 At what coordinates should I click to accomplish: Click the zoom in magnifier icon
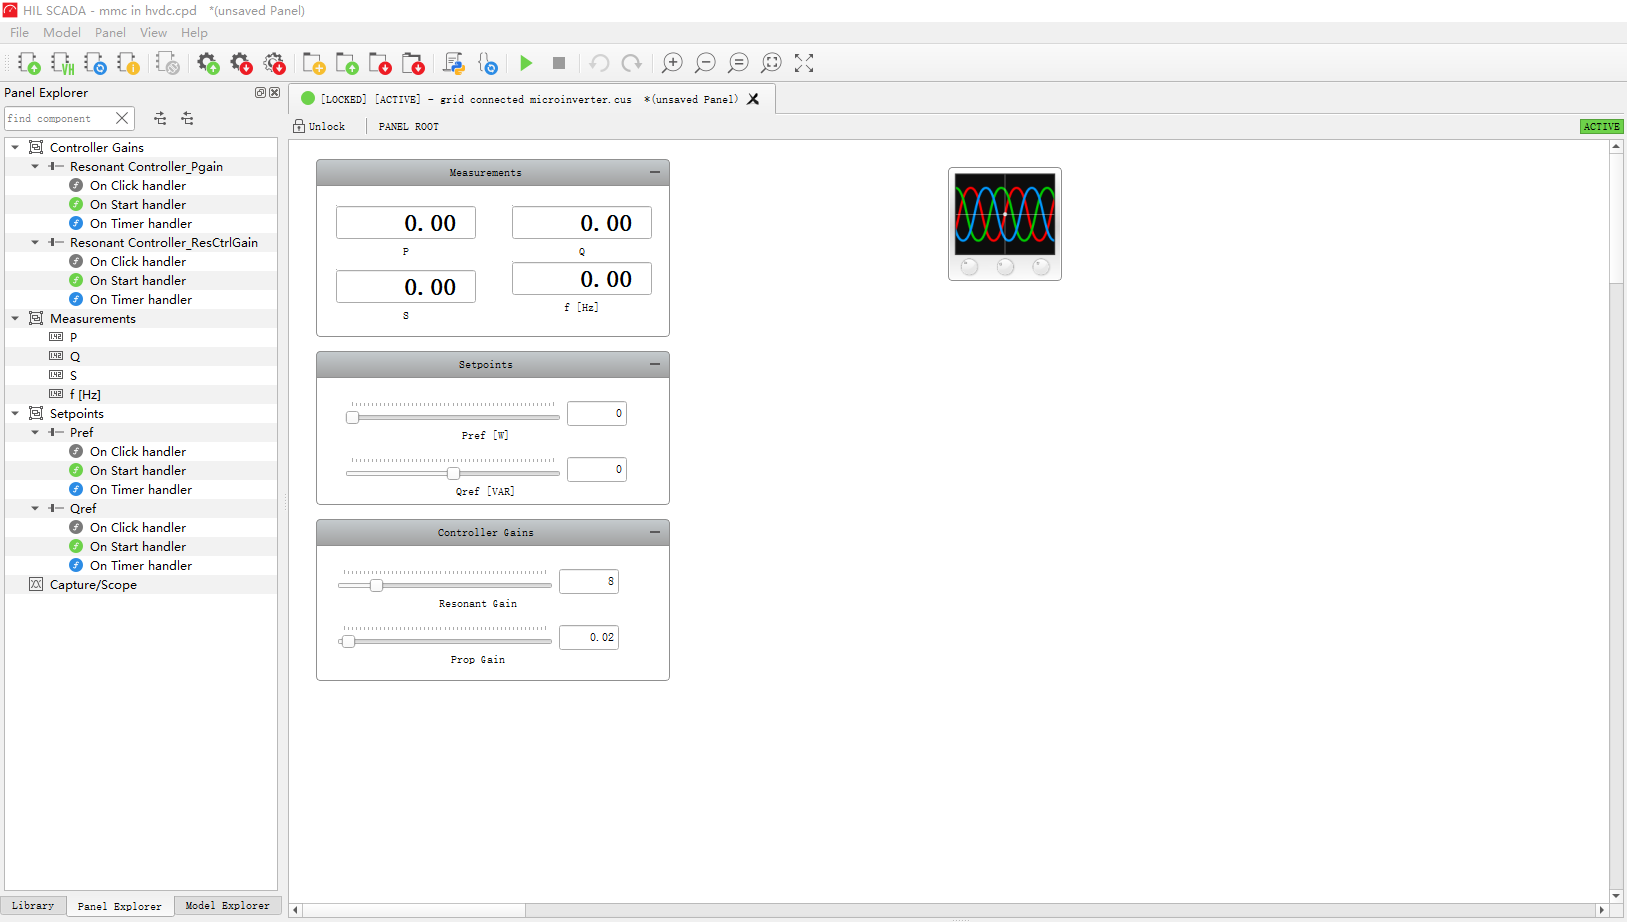pos(672,63)
